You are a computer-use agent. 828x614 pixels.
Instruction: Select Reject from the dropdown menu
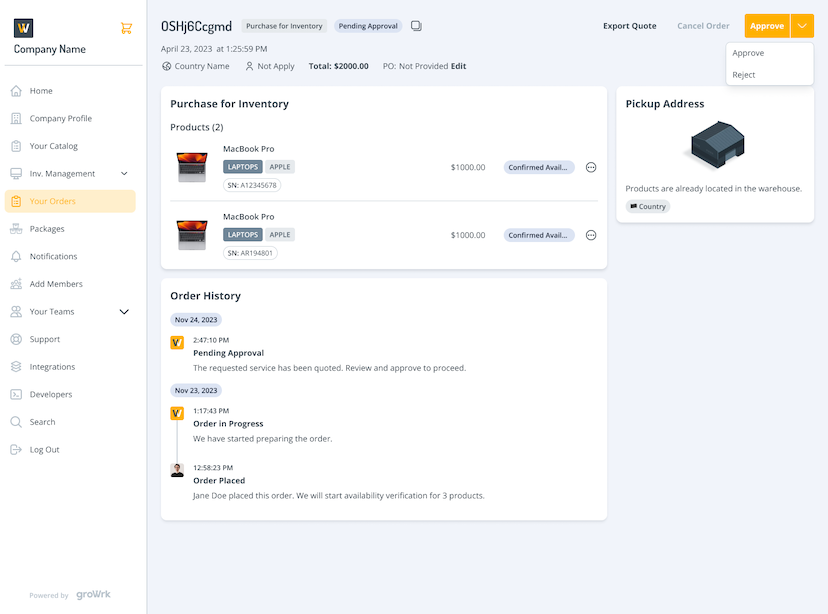744,75
